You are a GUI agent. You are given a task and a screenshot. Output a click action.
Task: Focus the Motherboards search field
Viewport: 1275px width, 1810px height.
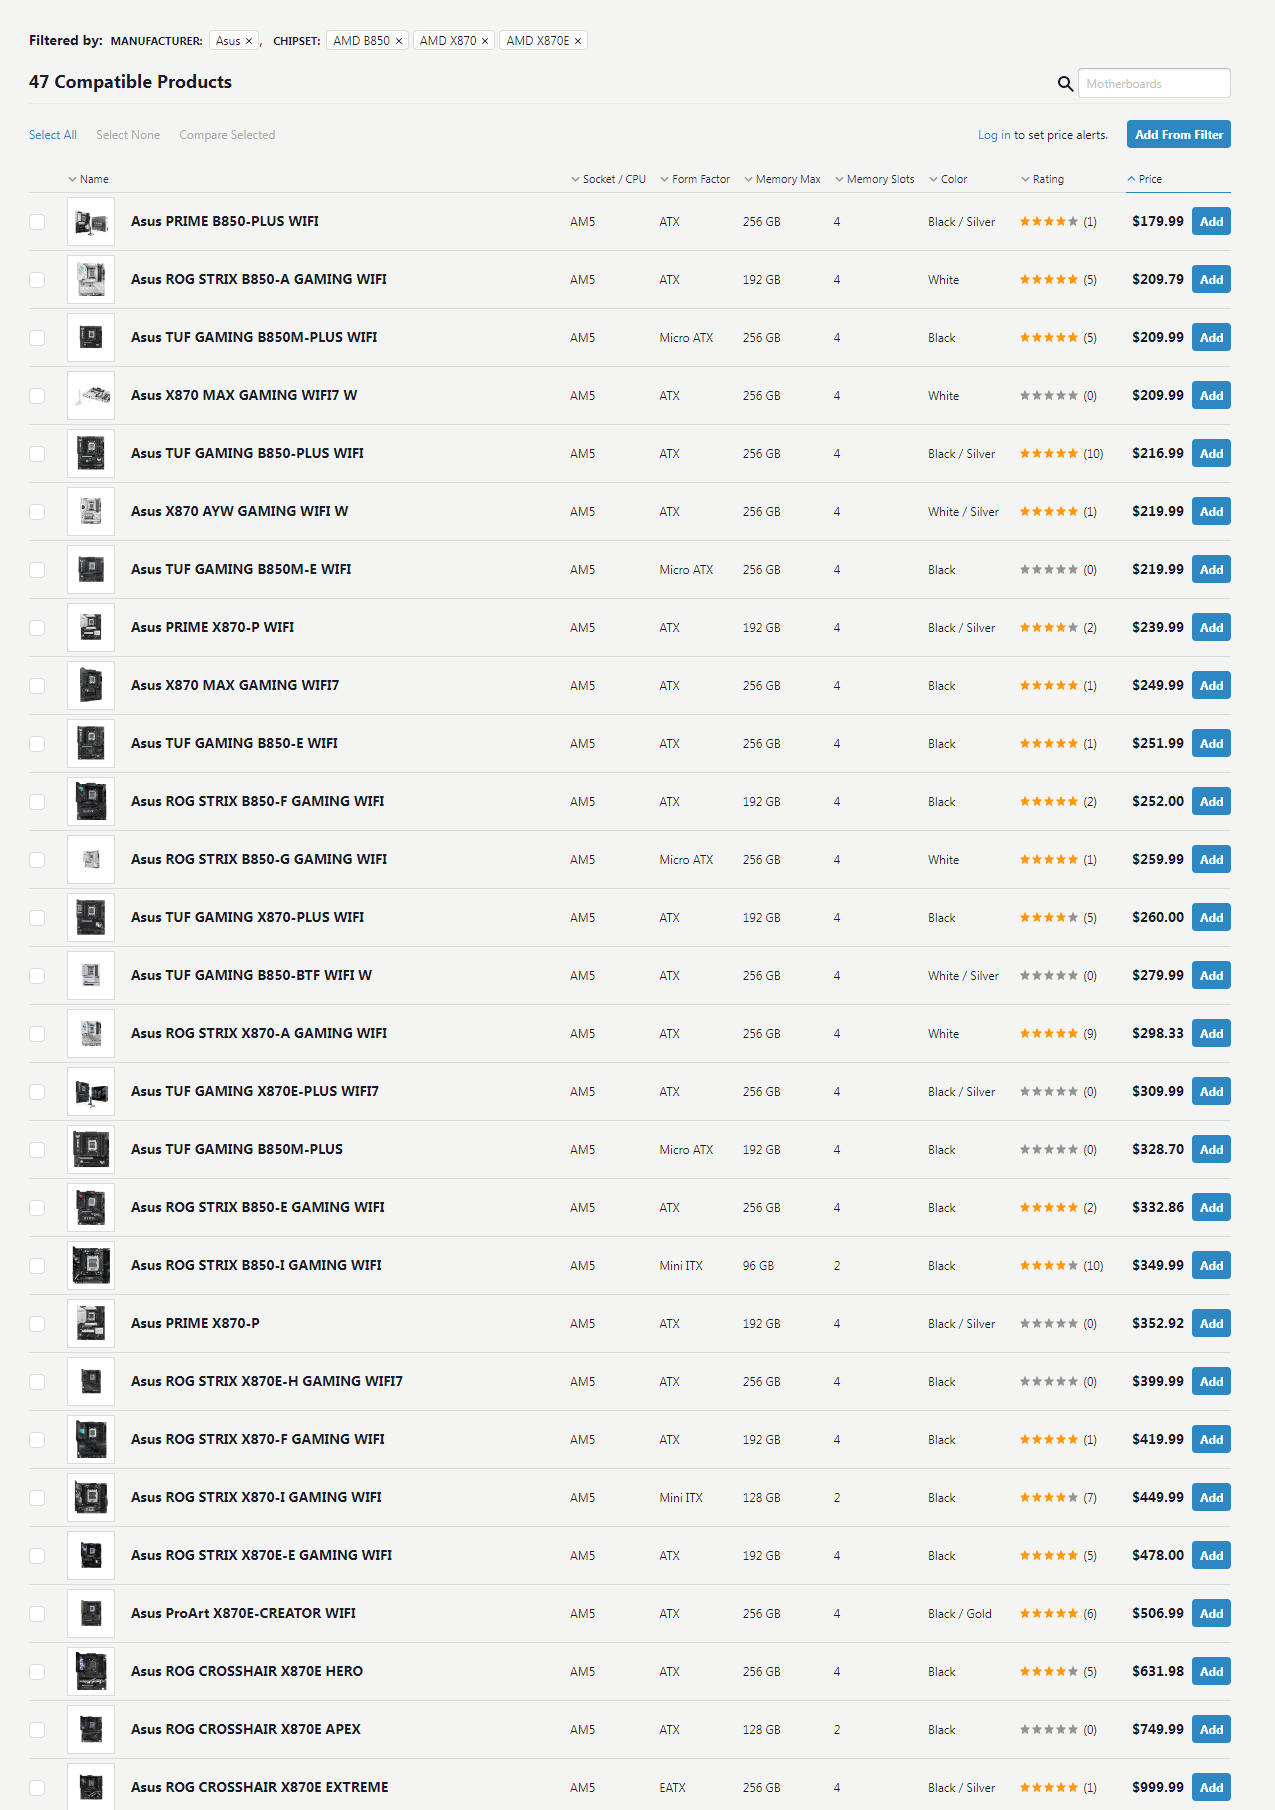coord(1154,84)
